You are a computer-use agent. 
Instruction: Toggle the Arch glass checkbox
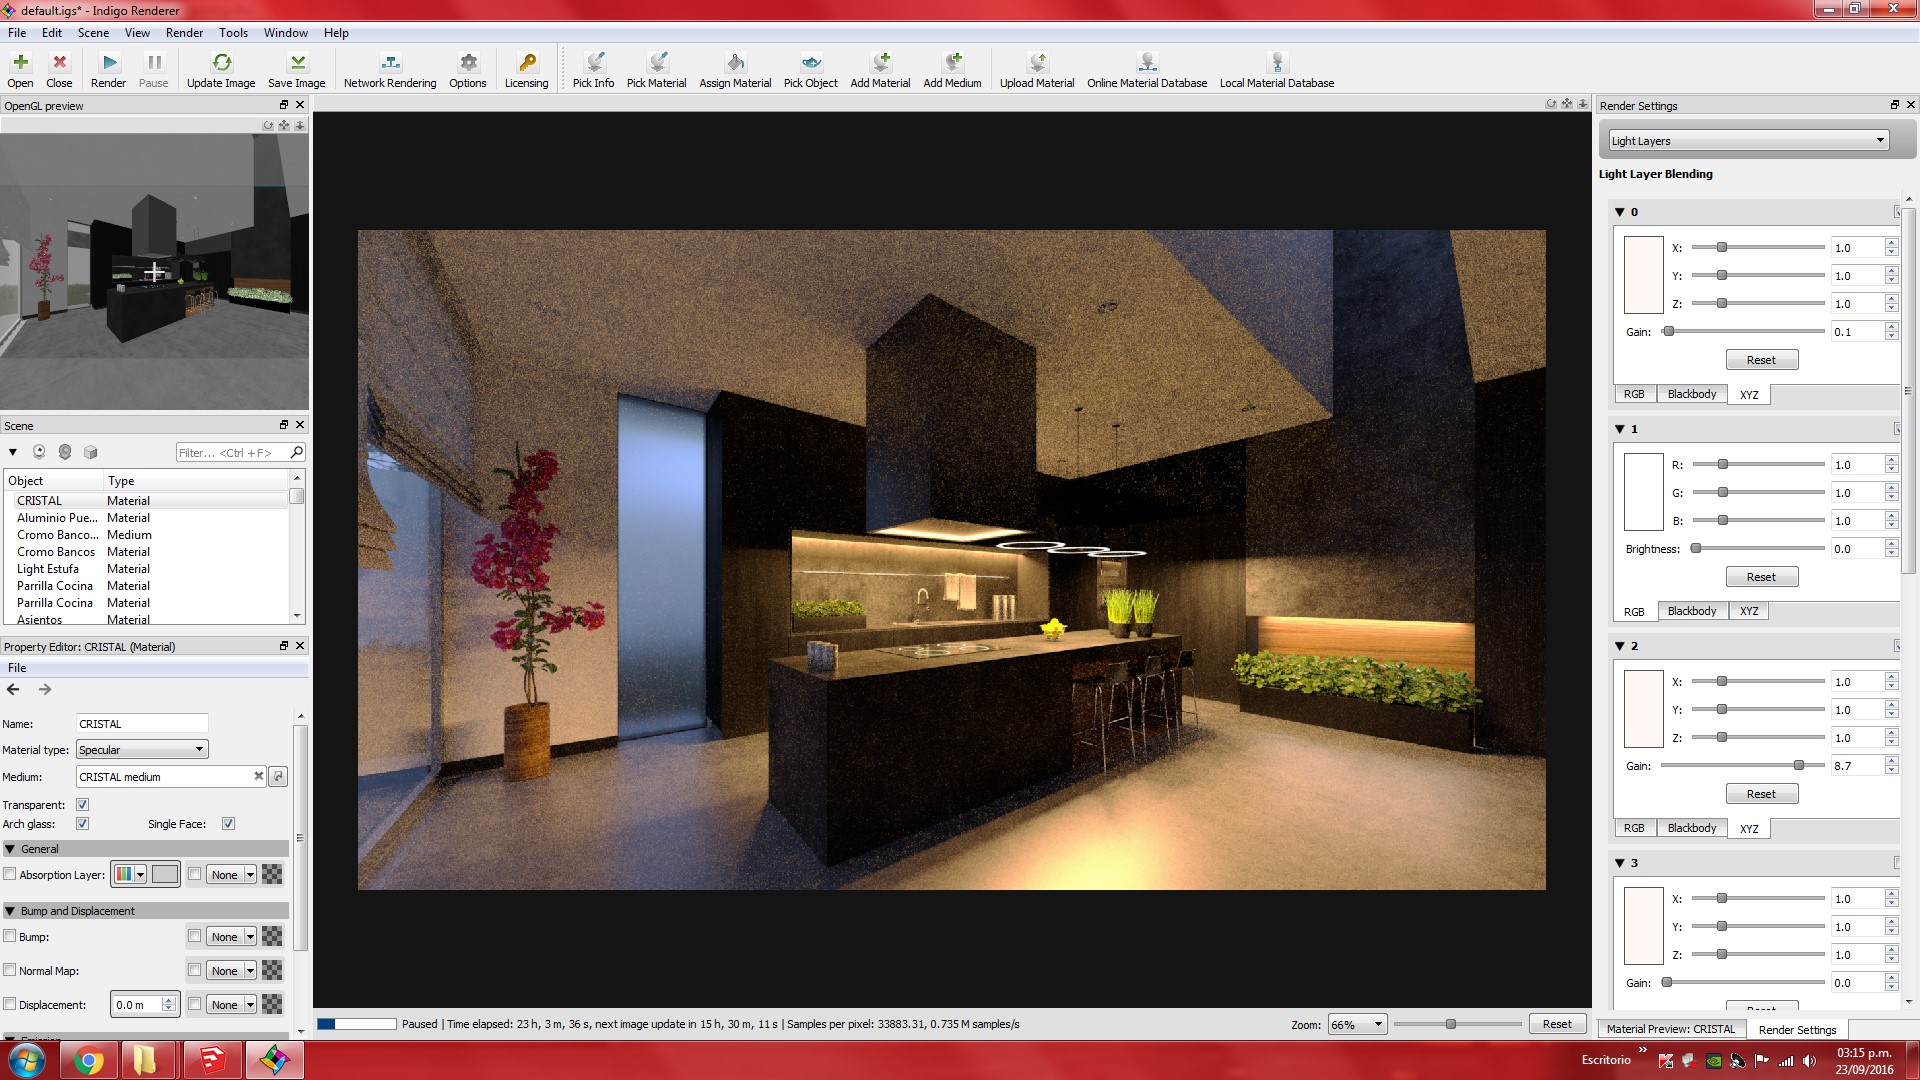(83, 824)
